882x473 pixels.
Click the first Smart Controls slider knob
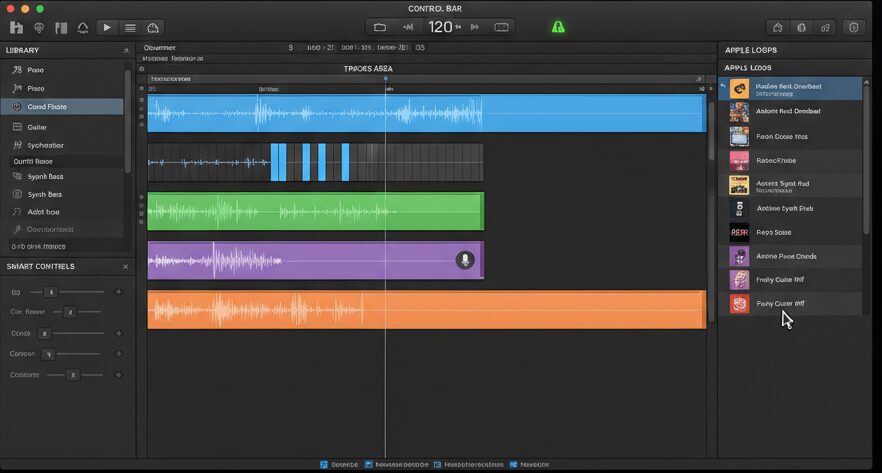(x=50, y=292)
